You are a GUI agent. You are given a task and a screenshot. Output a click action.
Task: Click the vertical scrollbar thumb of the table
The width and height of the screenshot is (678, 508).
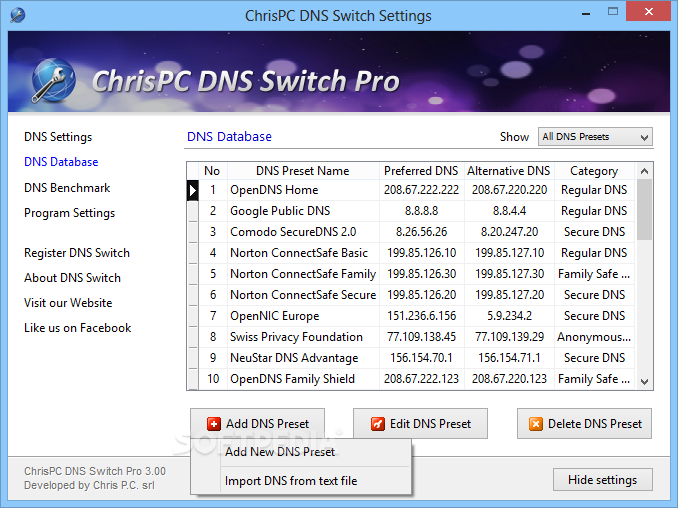[644, 210]
